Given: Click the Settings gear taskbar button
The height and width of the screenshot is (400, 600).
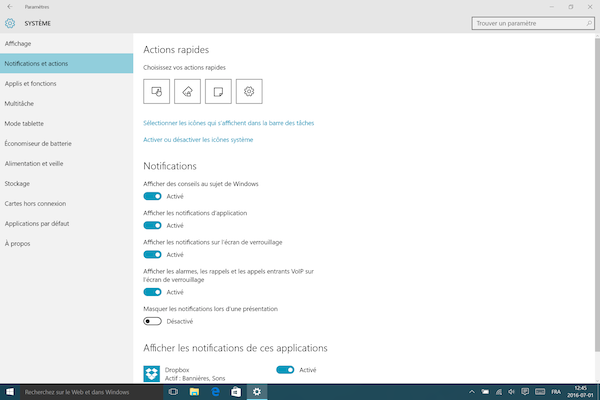Looking at the screenshot, I should 257,392.
